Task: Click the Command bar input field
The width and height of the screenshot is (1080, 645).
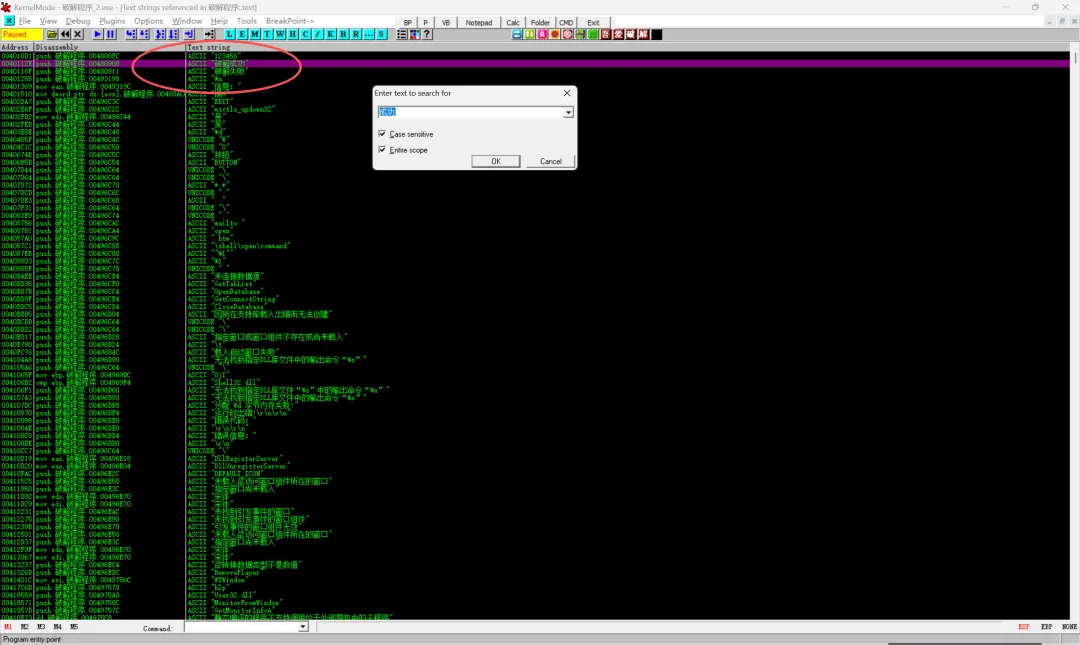Action: pyautogui.click(x=242, y=627)
